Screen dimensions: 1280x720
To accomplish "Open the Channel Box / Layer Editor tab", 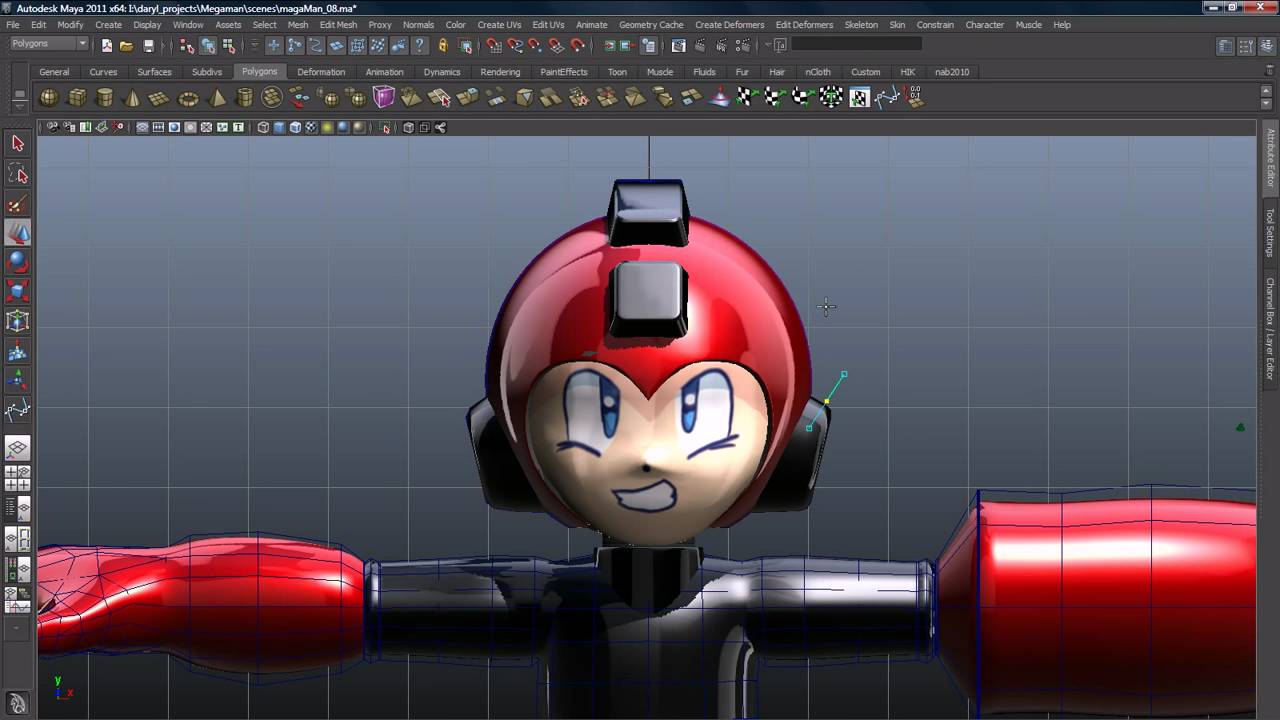I will coord(1270,328).
